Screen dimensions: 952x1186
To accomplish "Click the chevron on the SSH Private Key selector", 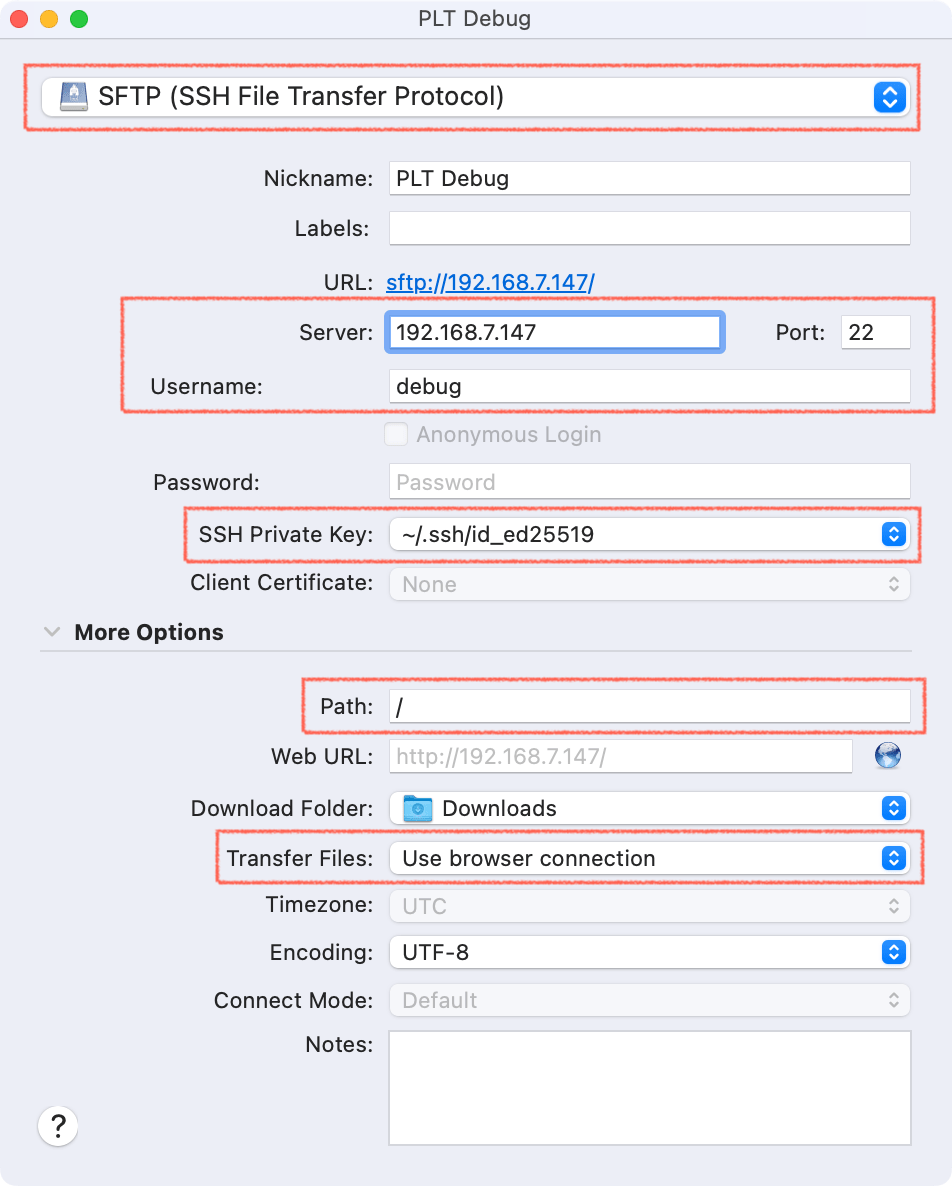I will pyautogui.click(x=893, y=534).
